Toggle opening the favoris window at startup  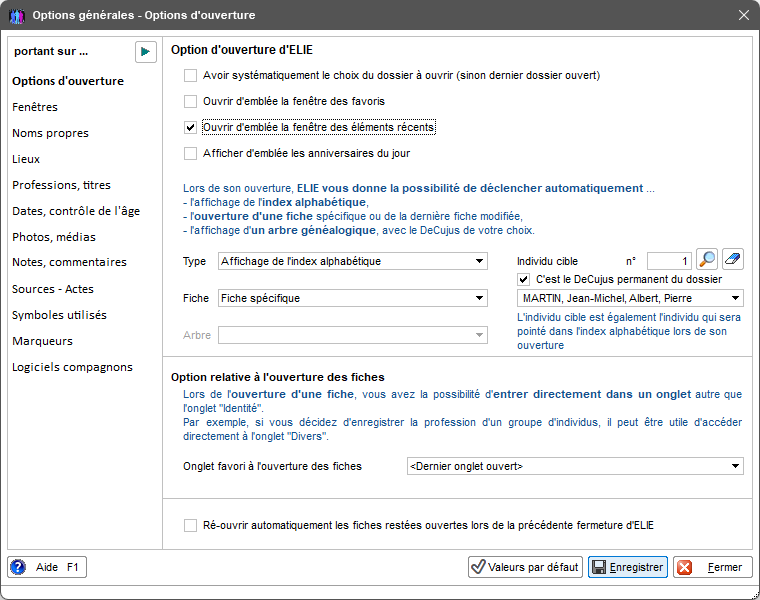coord(190,101)
